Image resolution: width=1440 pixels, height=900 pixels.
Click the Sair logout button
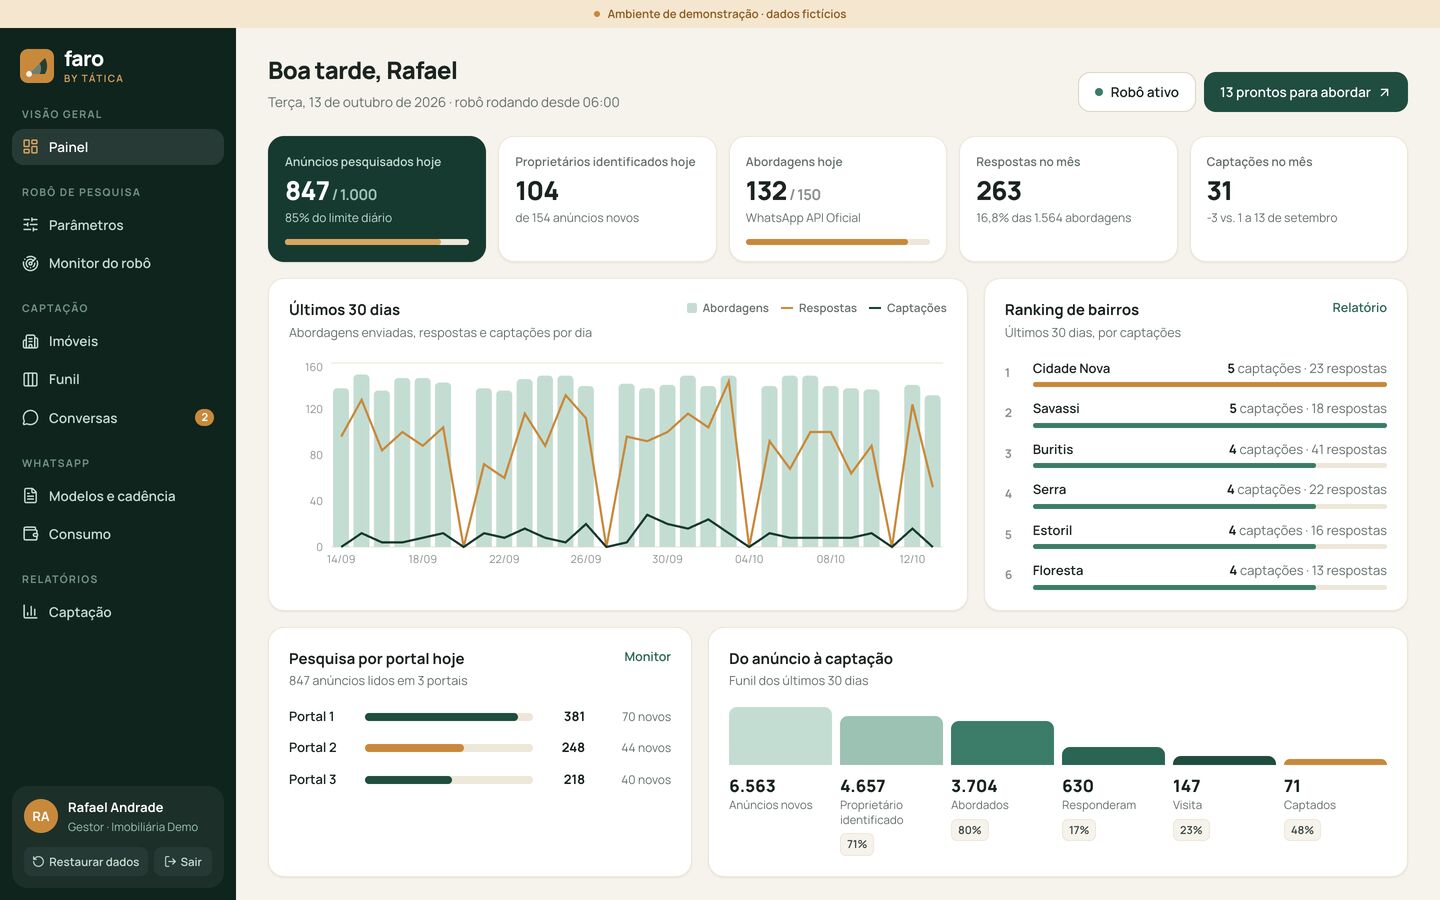(x=183, y=862)
